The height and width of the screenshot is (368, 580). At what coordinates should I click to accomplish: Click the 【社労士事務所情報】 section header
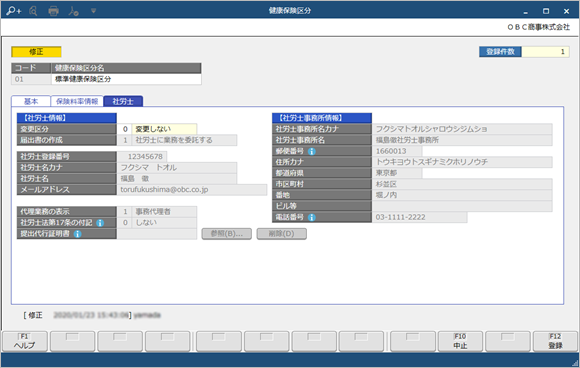(322, 118)
